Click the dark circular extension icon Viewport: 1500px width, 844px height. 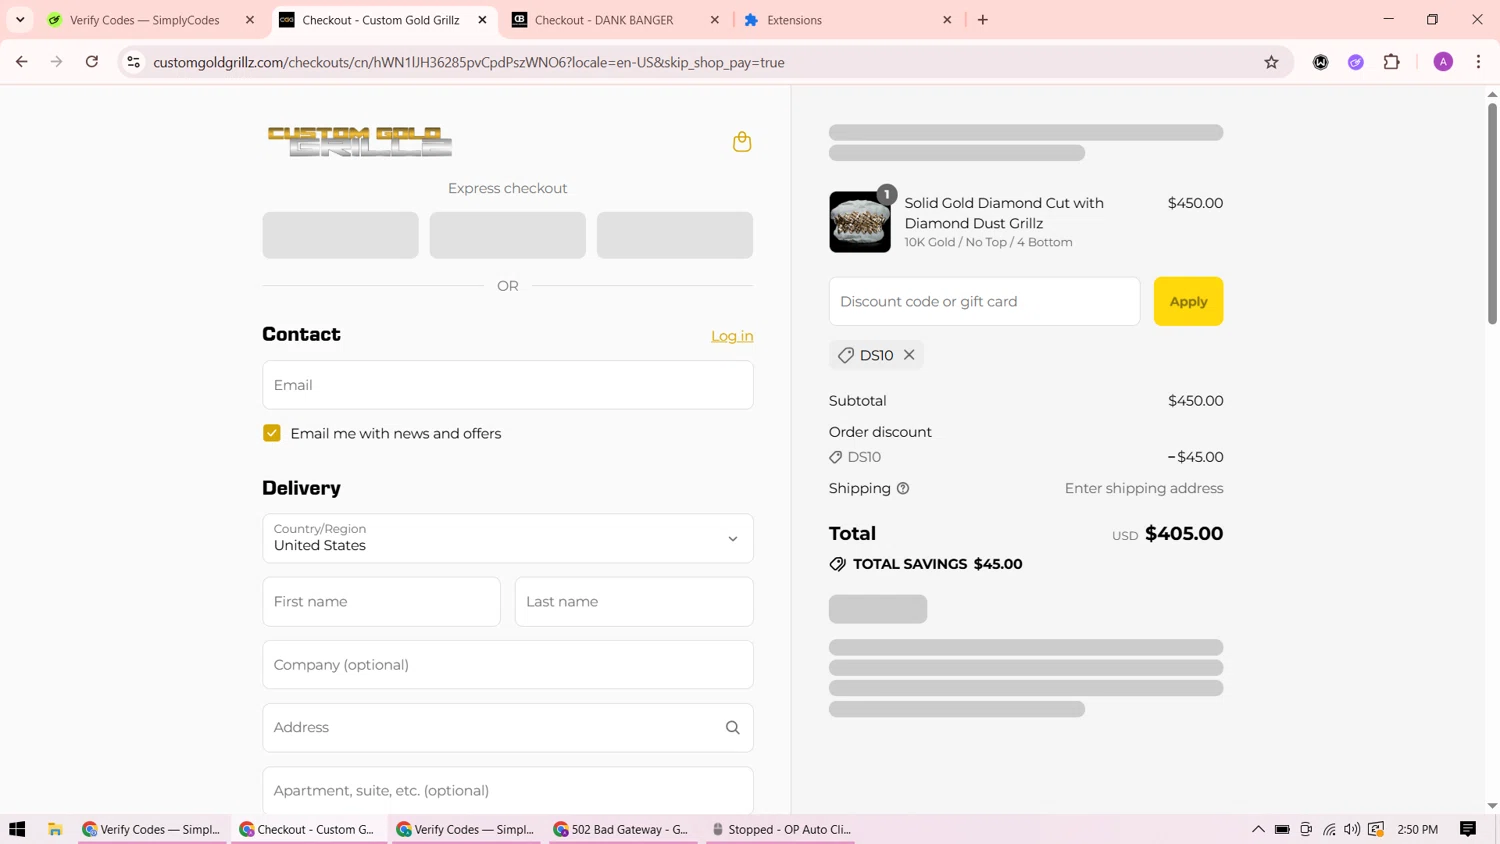1320,62
